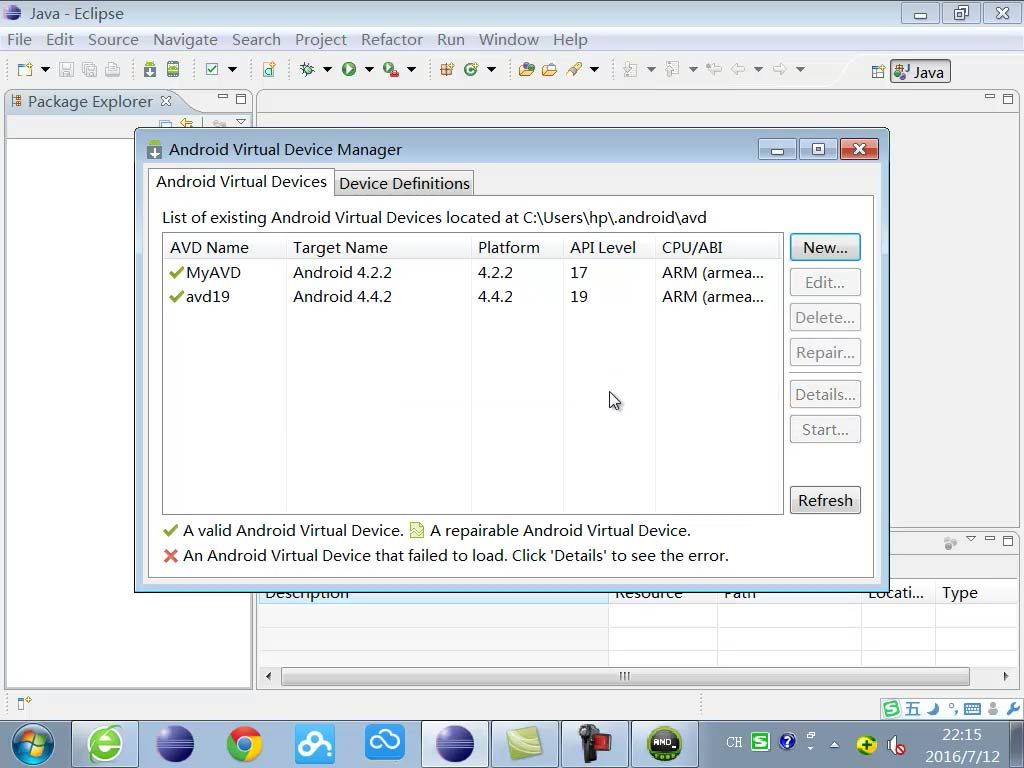Open the Window menu
1024x768 pixels.
click(509, 40)
